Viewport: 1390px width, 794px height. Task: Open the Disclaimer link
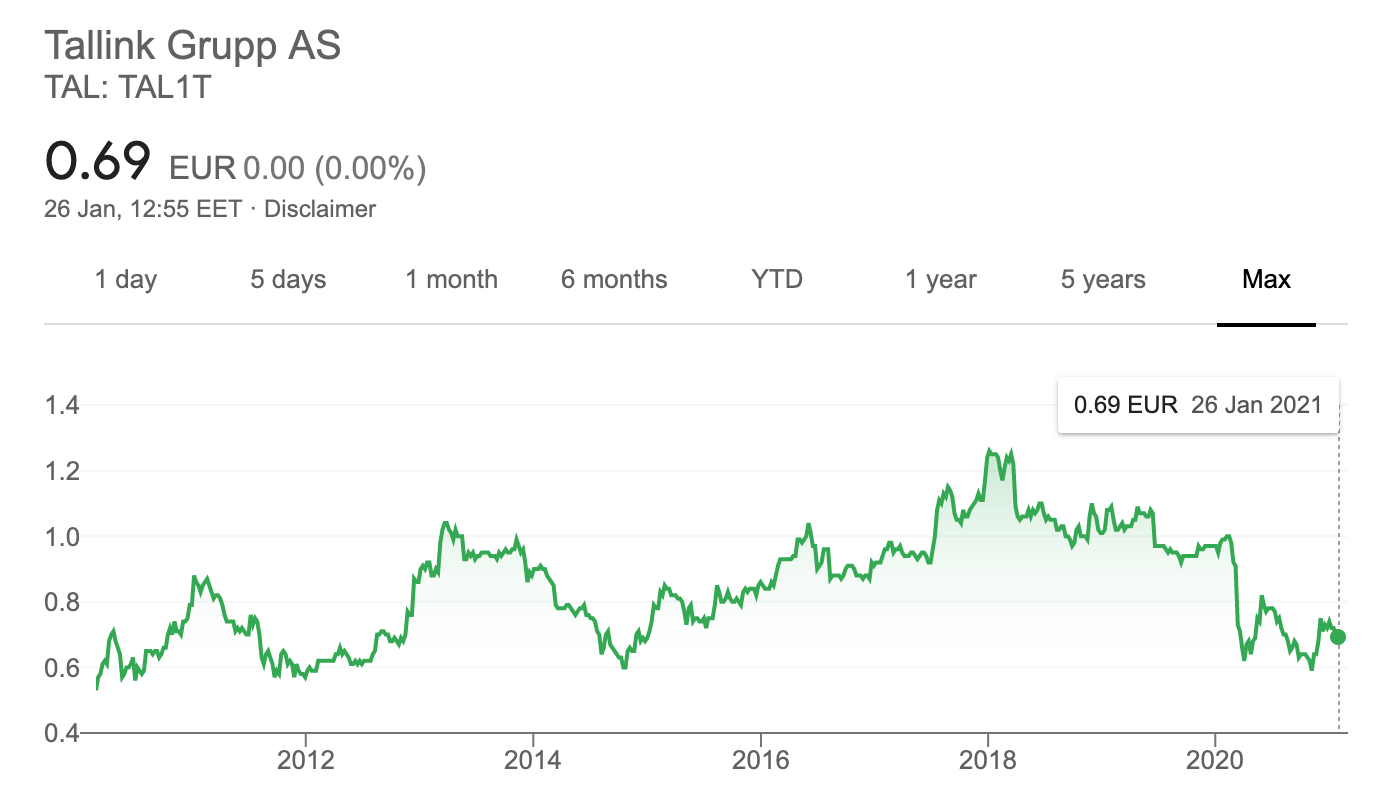point(319,209)
